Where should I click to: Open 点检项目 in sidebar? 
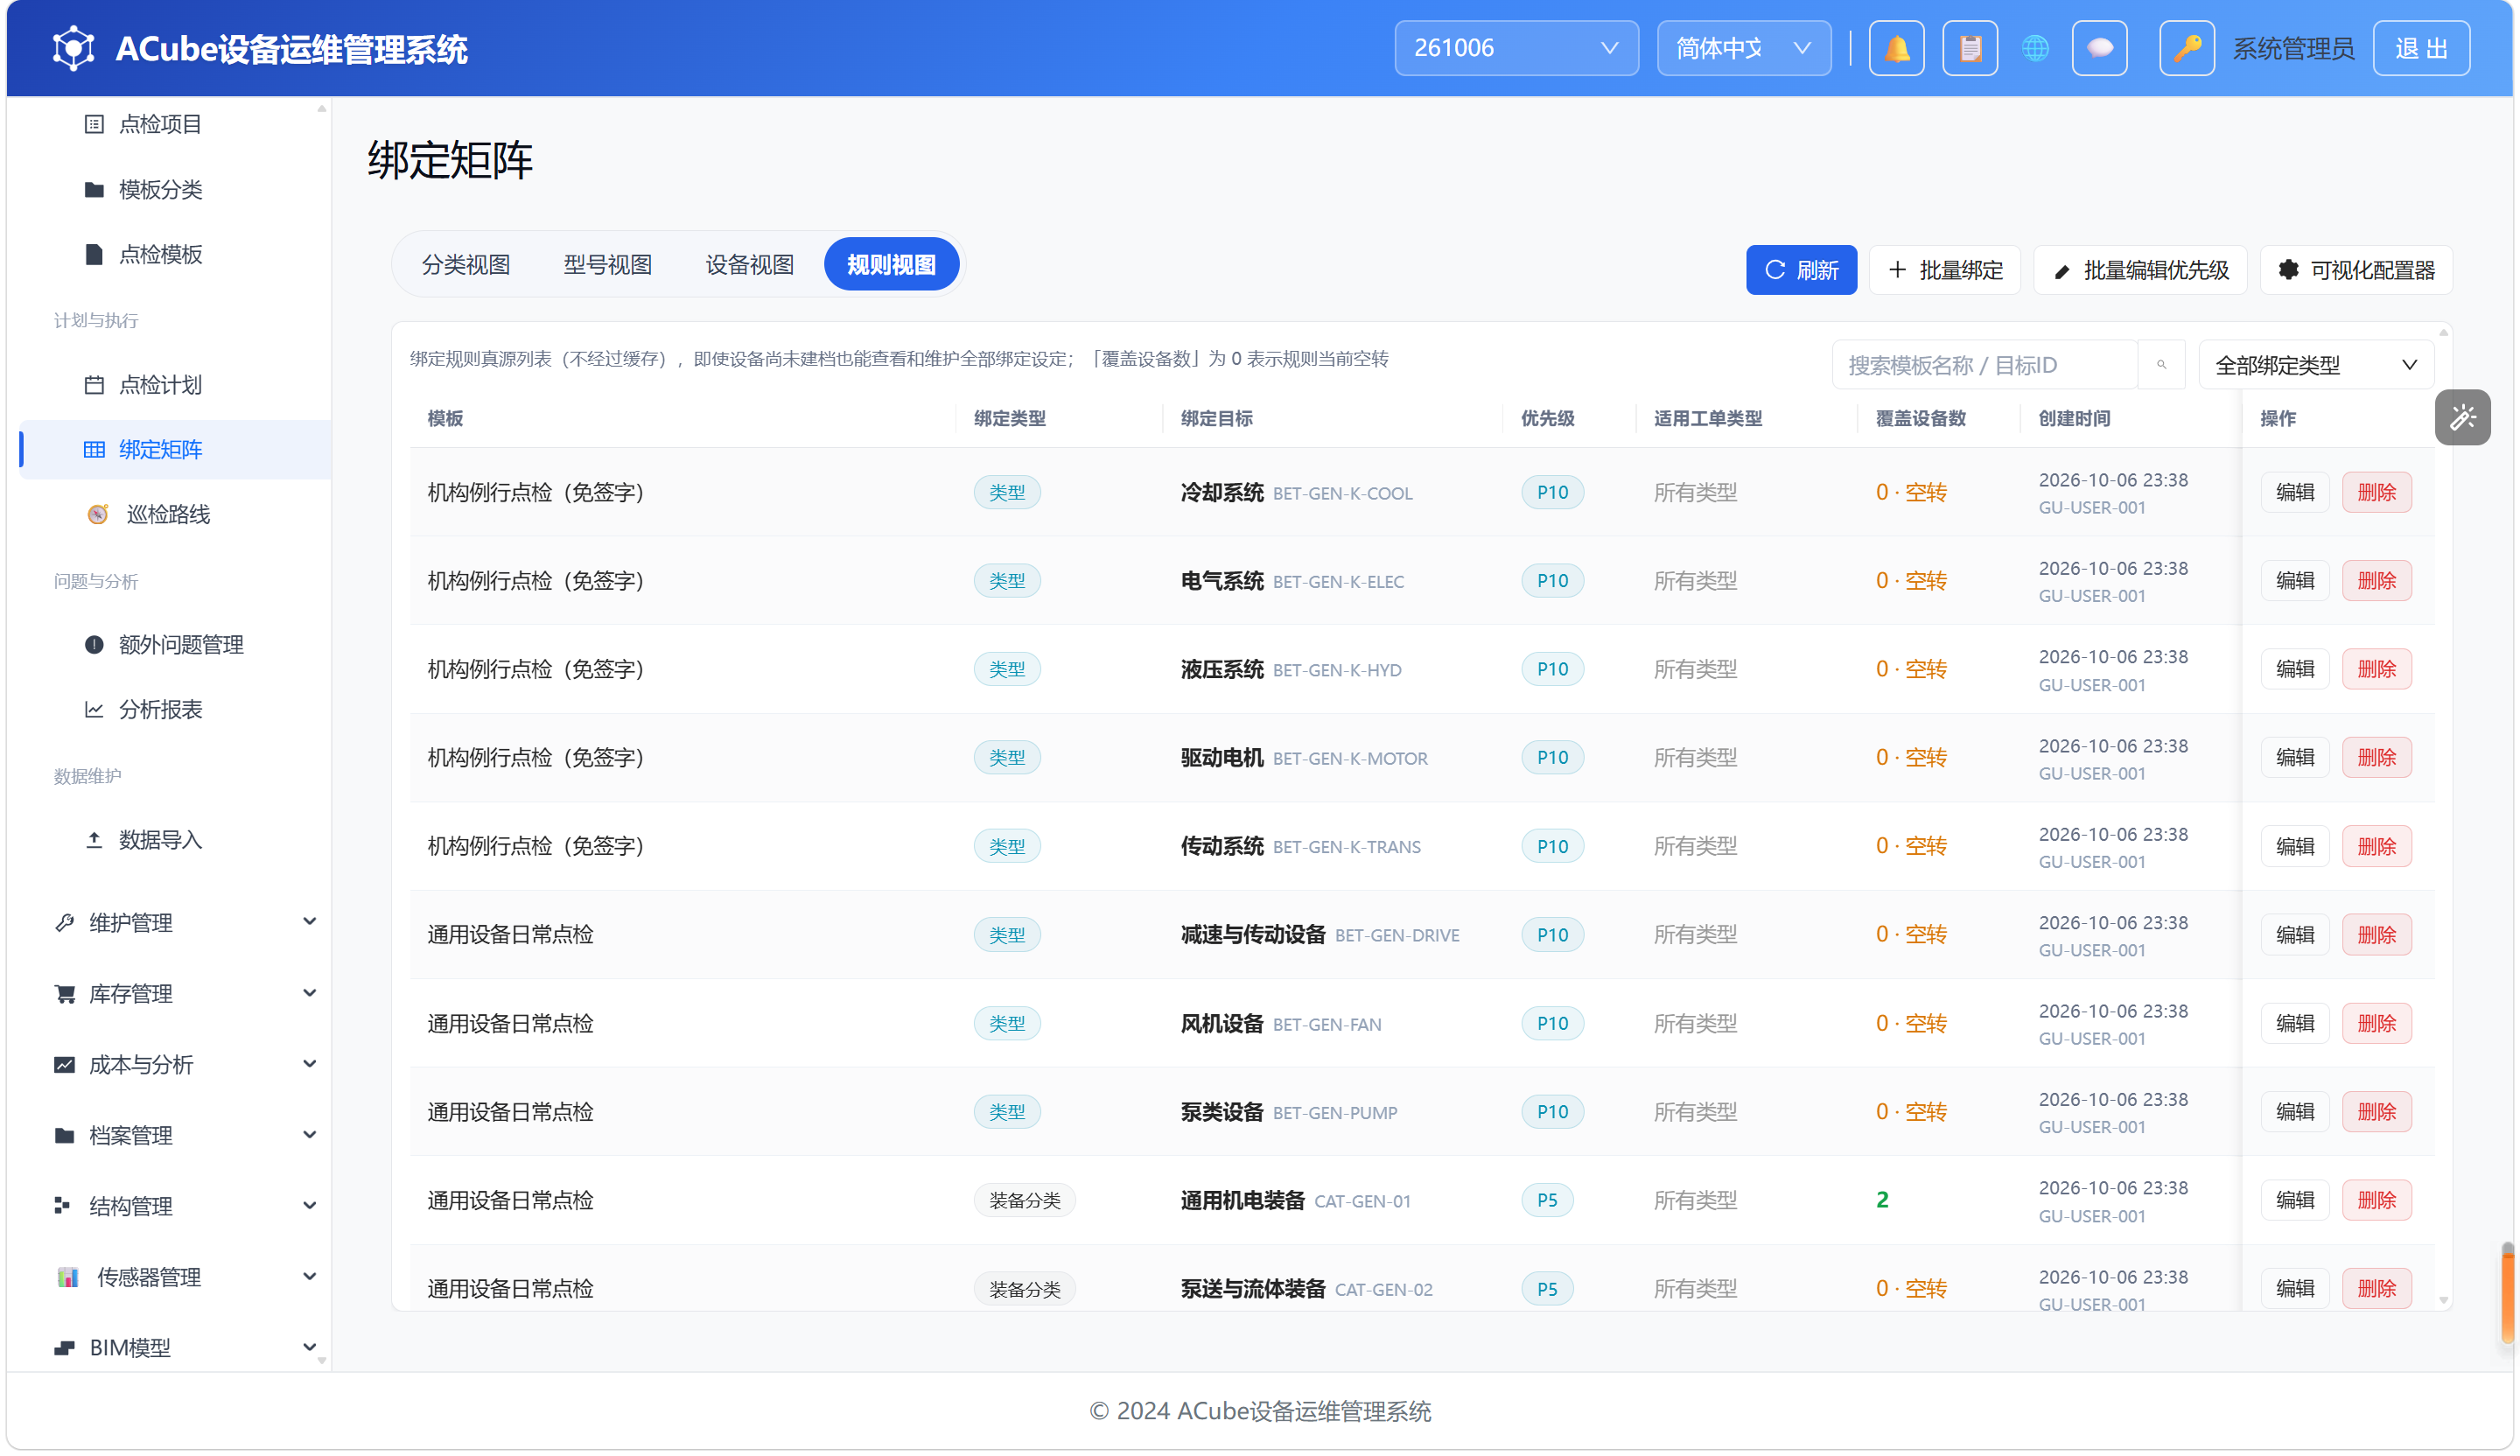[x=160, y=124]
